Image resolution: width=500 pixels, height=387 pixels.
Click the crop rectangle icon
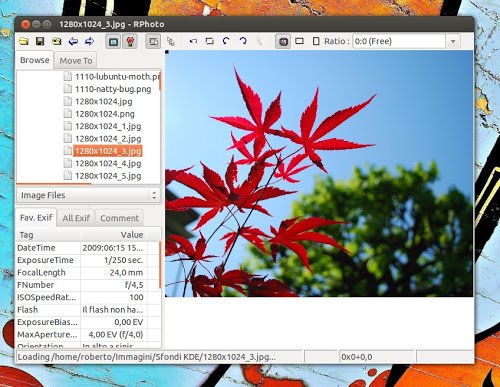(209, 41)
